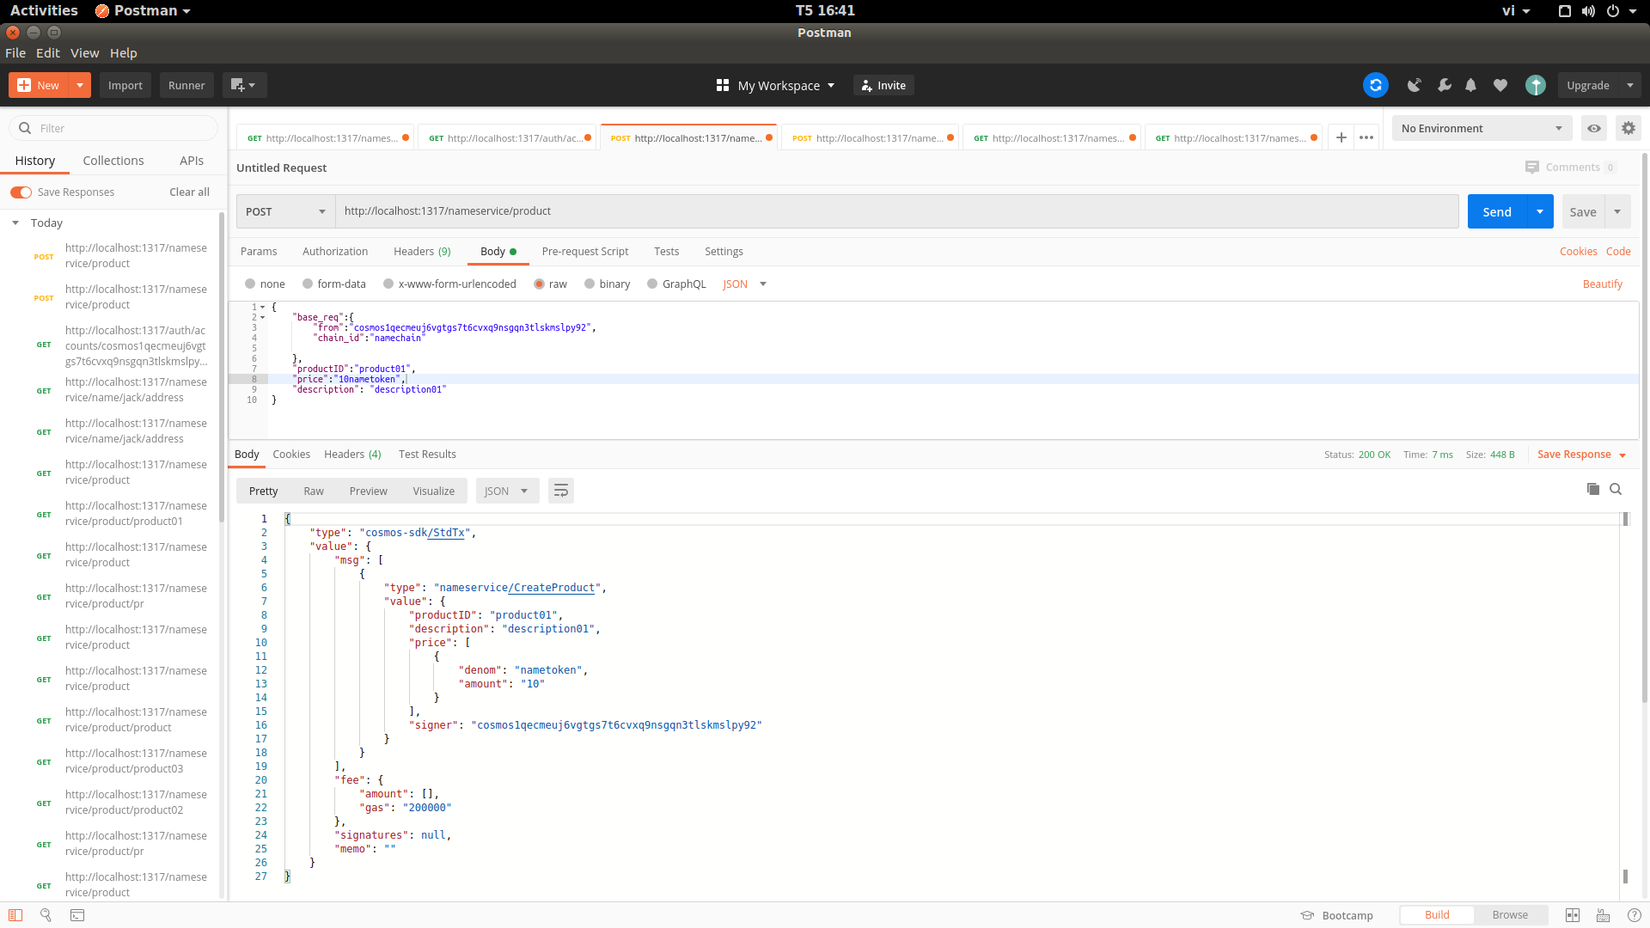Open the Postman console icon
Image resolution: width=1650 pixels, height=928 pixels.
[77, 915]
